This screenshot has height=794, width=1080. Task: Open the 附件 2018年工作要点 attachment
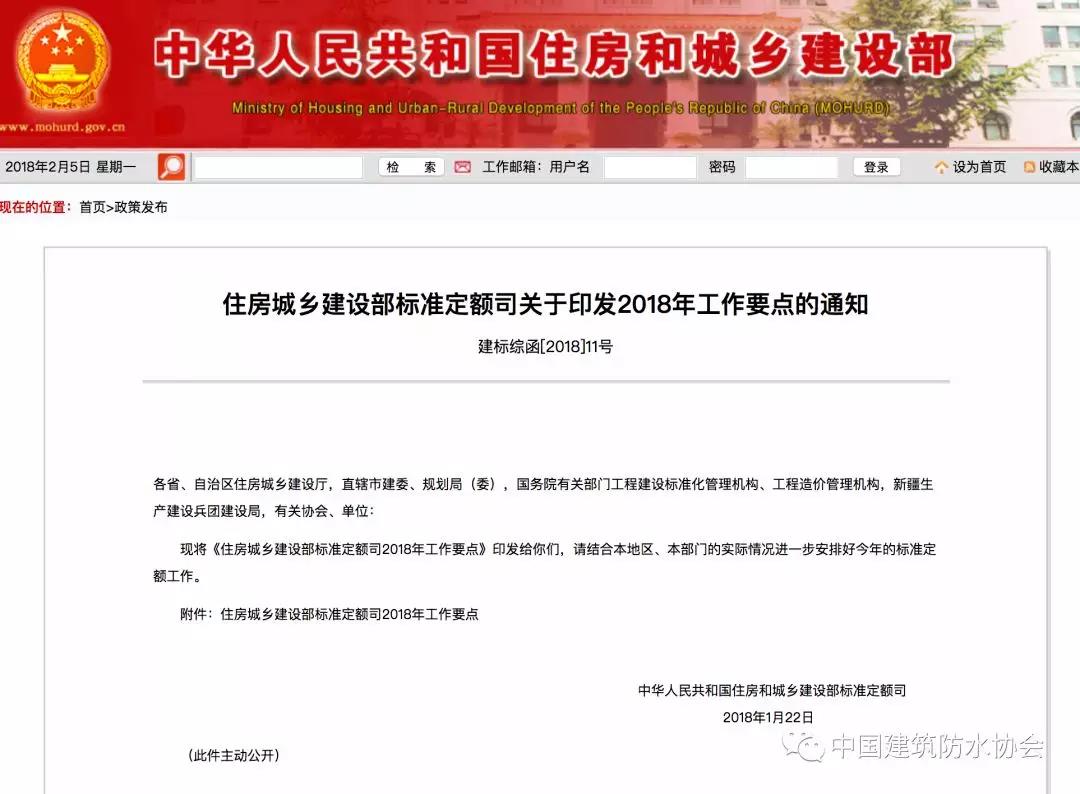[x=349, y=614]
